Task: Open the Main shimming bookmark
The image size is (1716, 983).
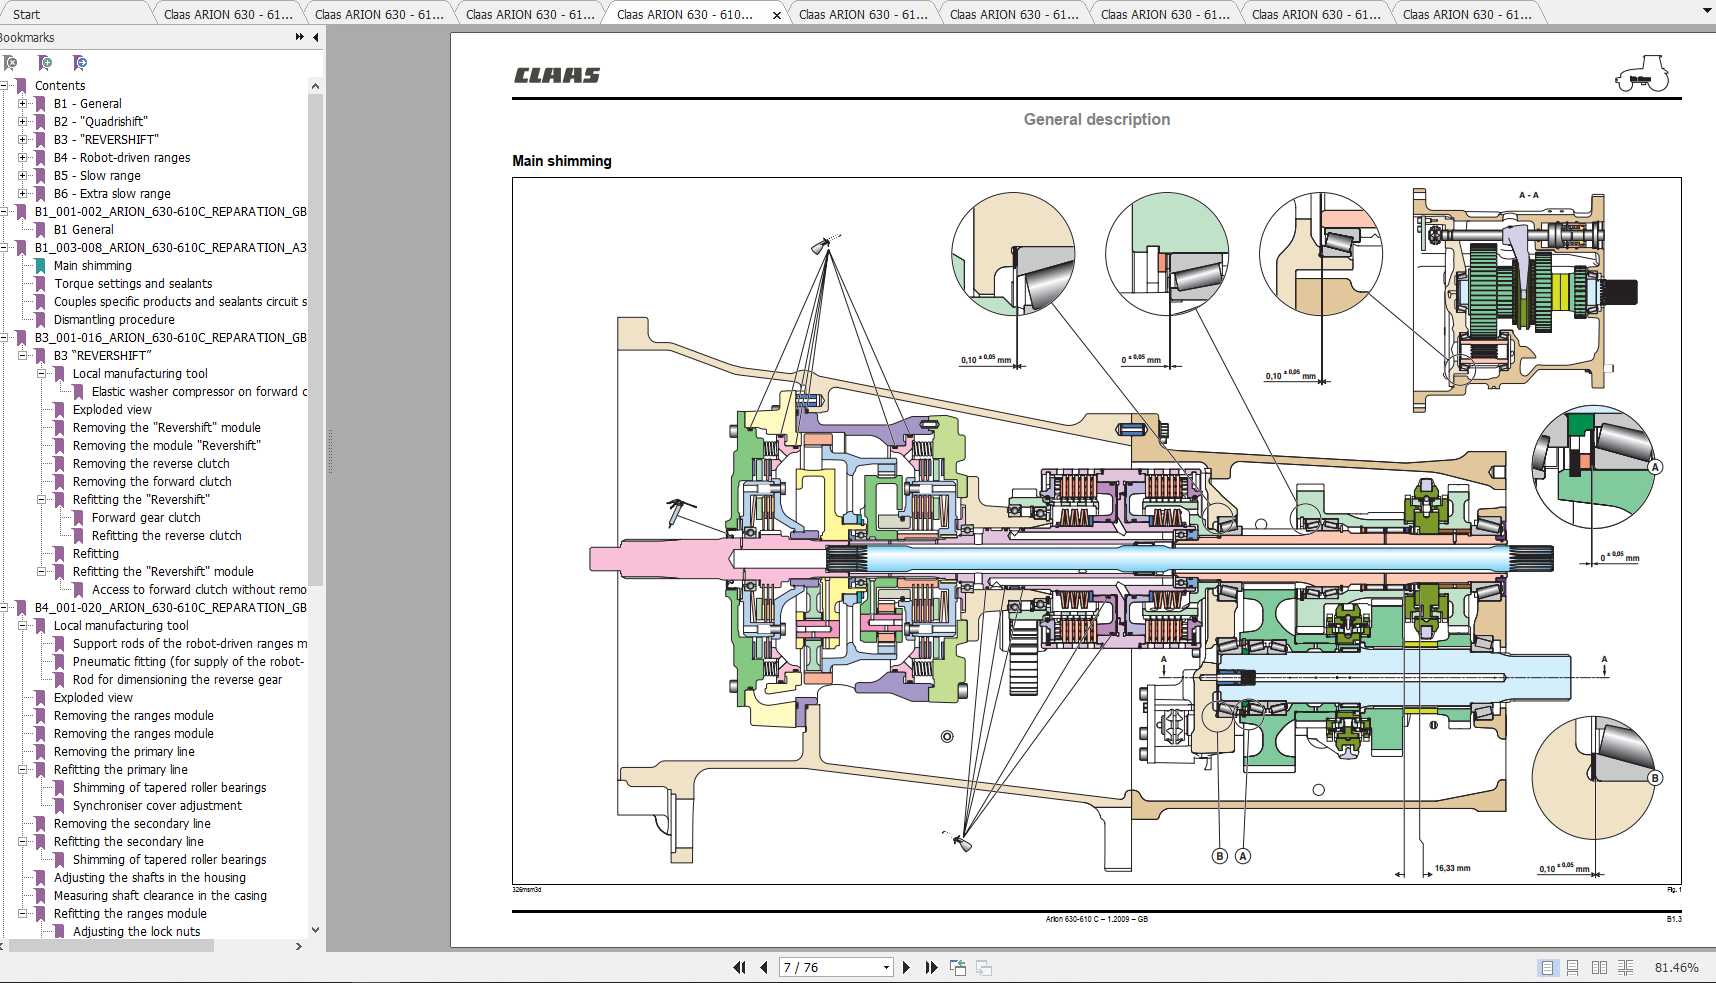Action: tap(93, 266)
